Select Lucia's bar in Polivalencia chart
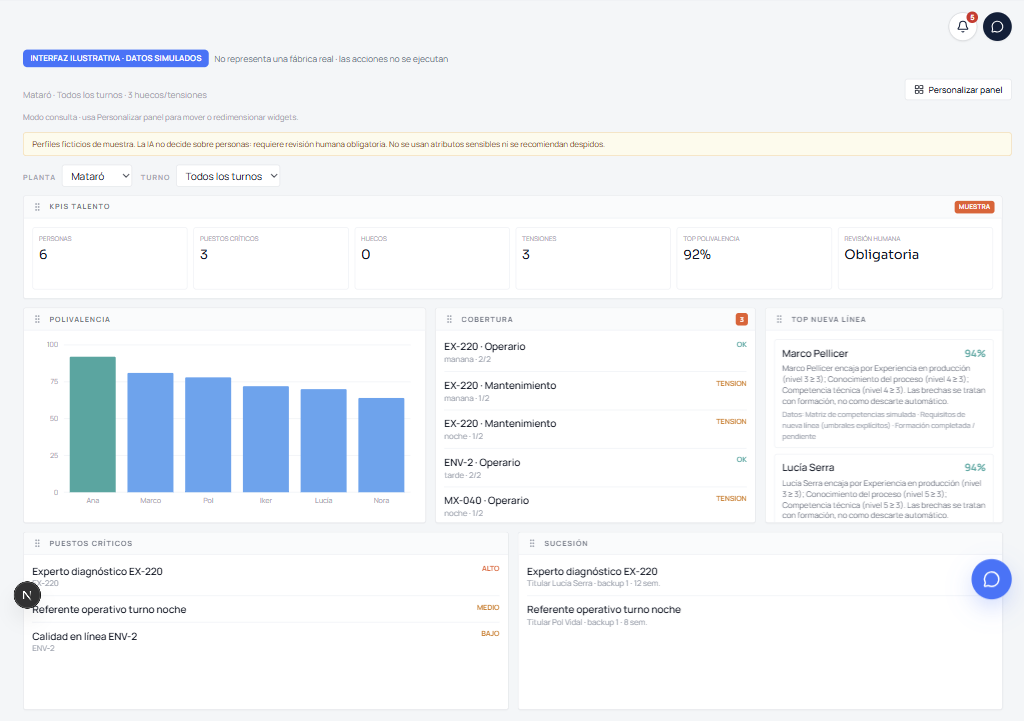The width and height of the screenshot is (1024, 721). pyautogui.click(x=323, y=440)
